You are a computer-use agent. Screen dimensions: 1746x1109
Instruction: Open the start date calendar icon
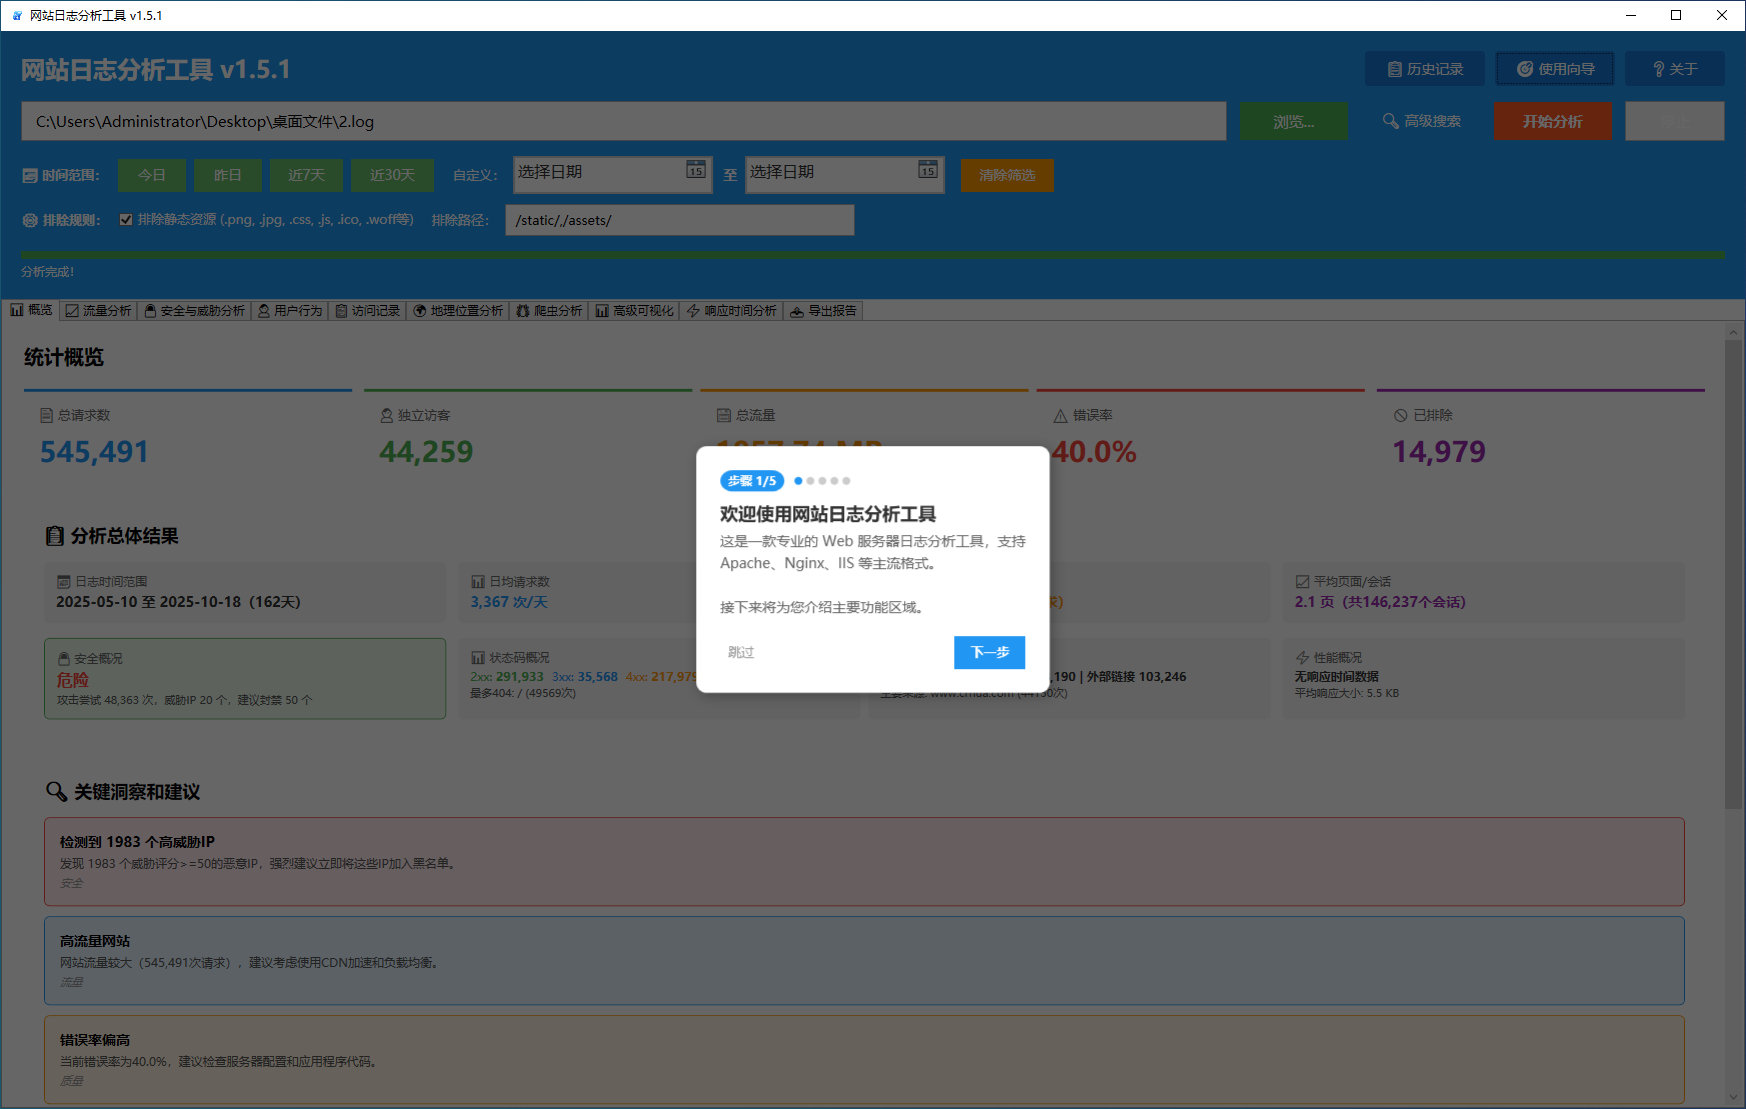click(x=695, y=172)
